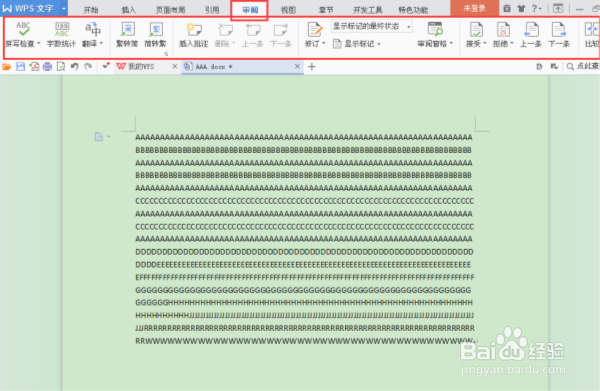The height and width of the screenshot is (391, 600).
Task: Click the open folder icon in quick toolbar
Action: 7,67
